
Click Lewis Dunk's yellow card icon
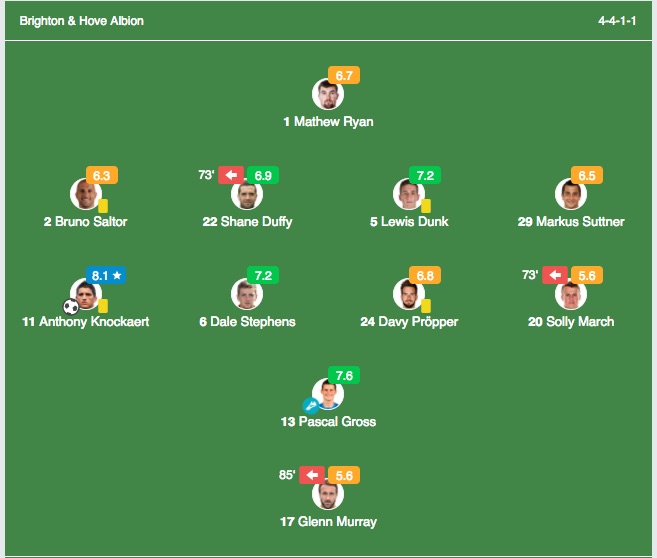click(x=426, y=206)
